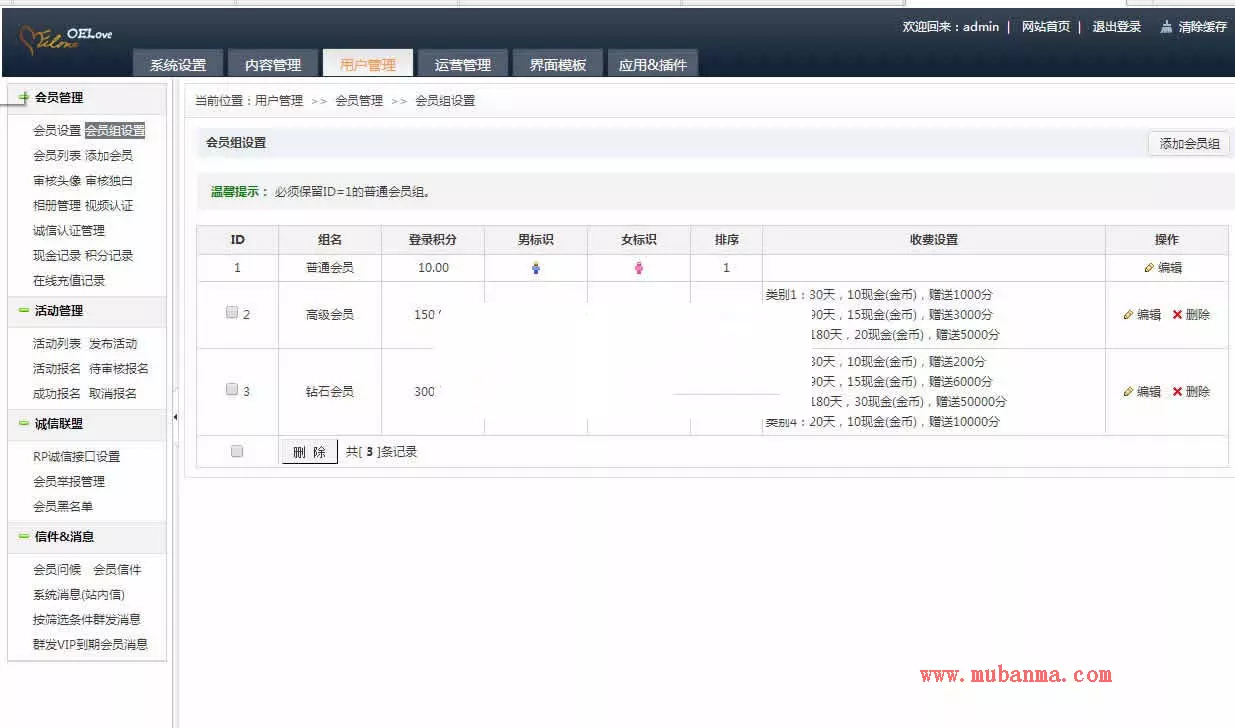The image size is (1235, 728).
Task: Check the checkbox for ID 3 钻石会员
Action: [232, 390]
